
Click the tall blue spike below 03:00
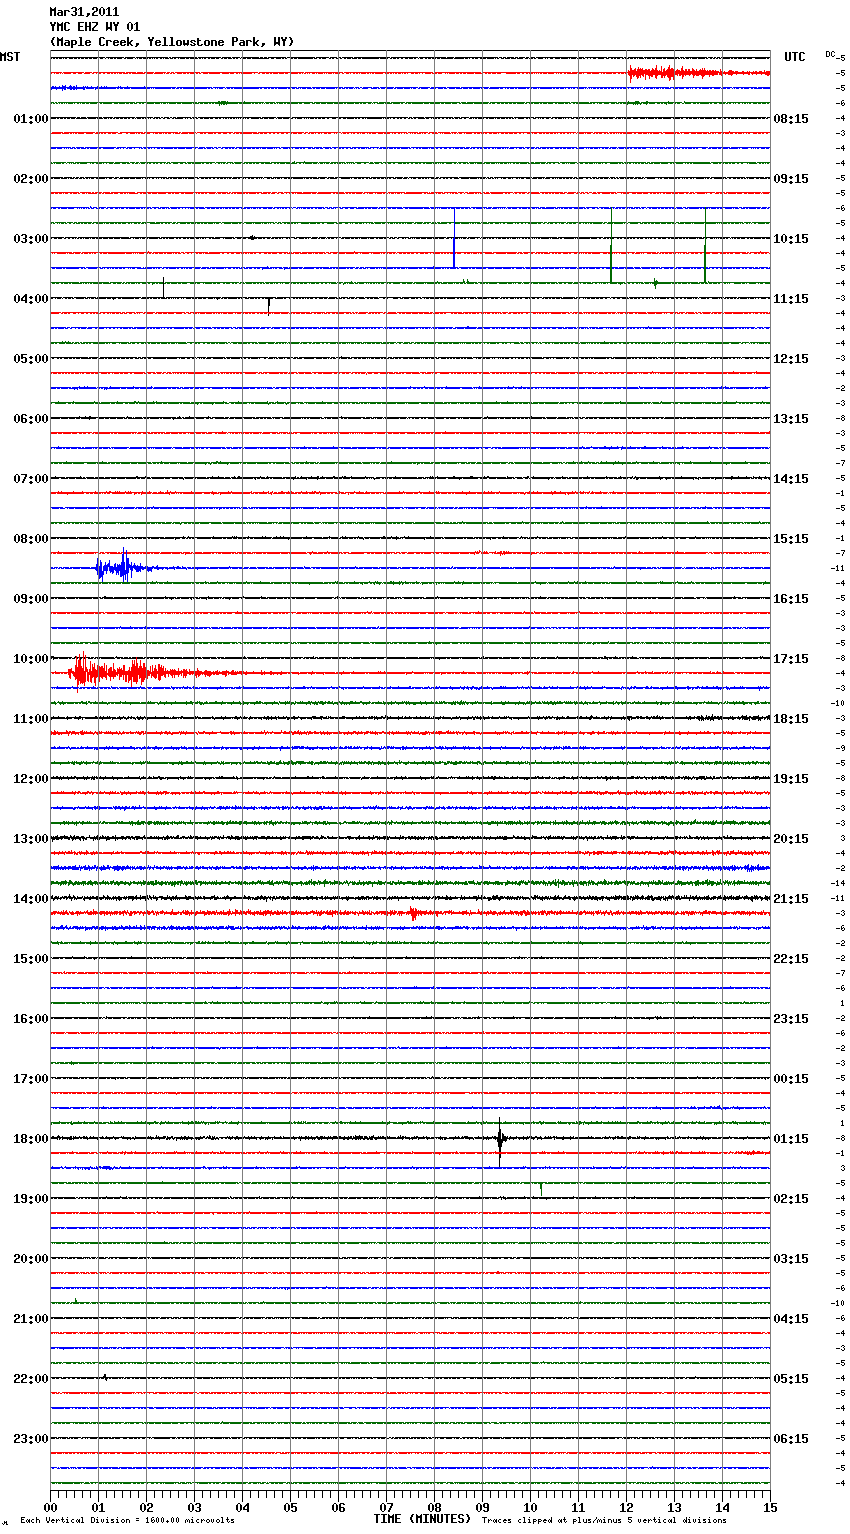click(454, 238)
